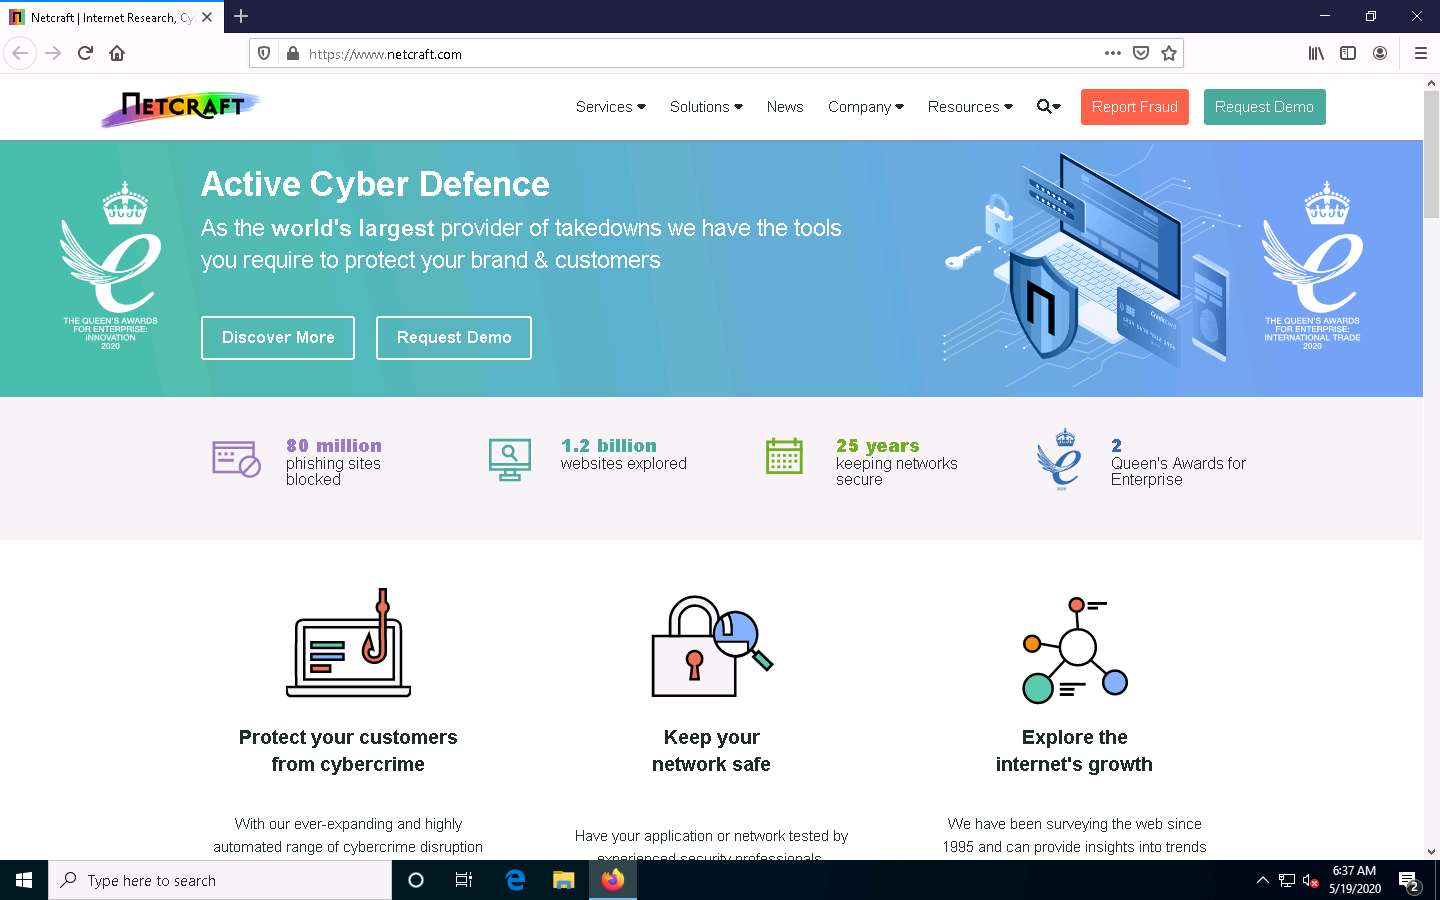
Task: Click the browser forward arrow
Action: pyautogui.click(x=53, y=53)
